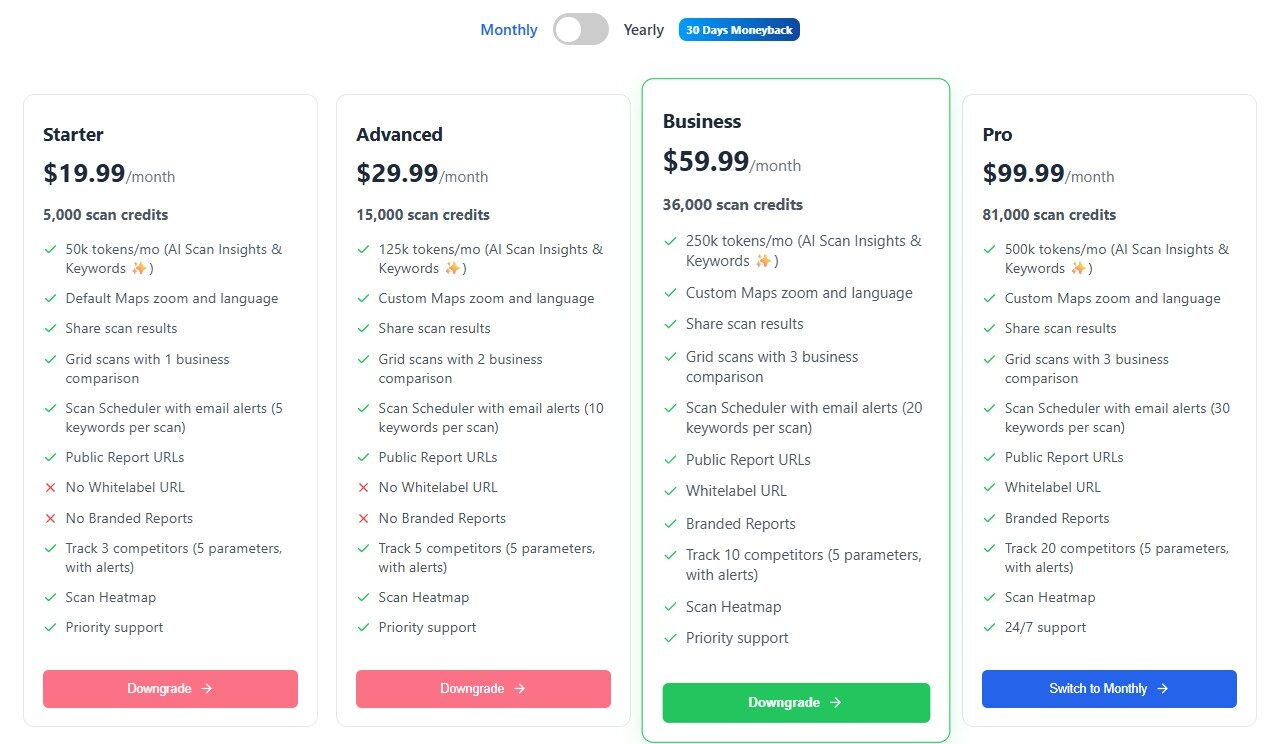The width and height of the screenshot is (1269, 744).
Task: Click the Business plan title
Action: (x=702, y=121)
